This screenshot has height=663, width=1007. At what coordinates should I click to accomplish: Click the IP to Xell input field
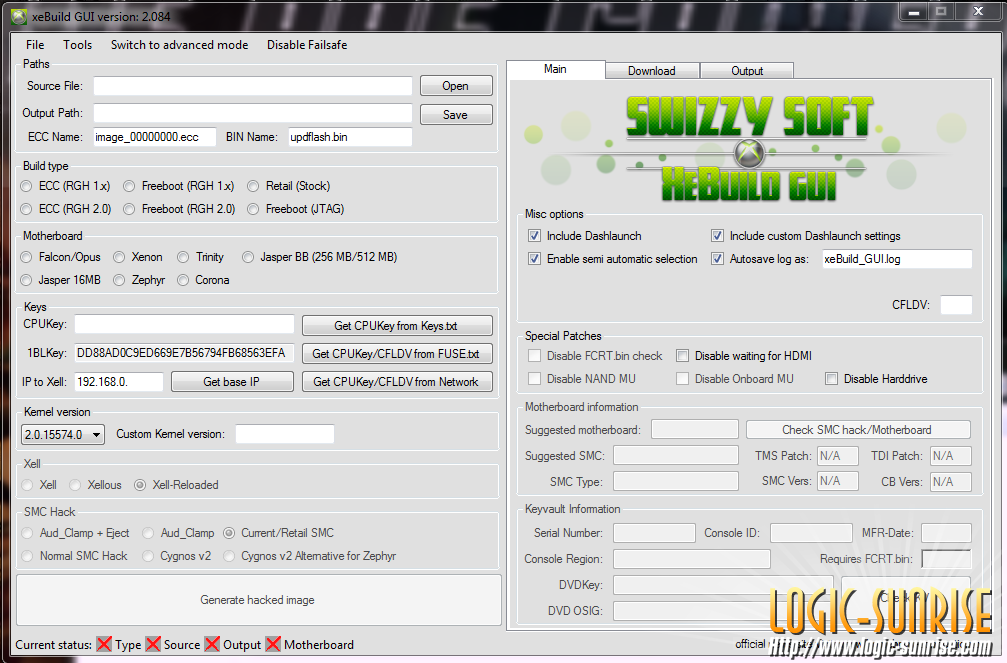tap(119, 382)
